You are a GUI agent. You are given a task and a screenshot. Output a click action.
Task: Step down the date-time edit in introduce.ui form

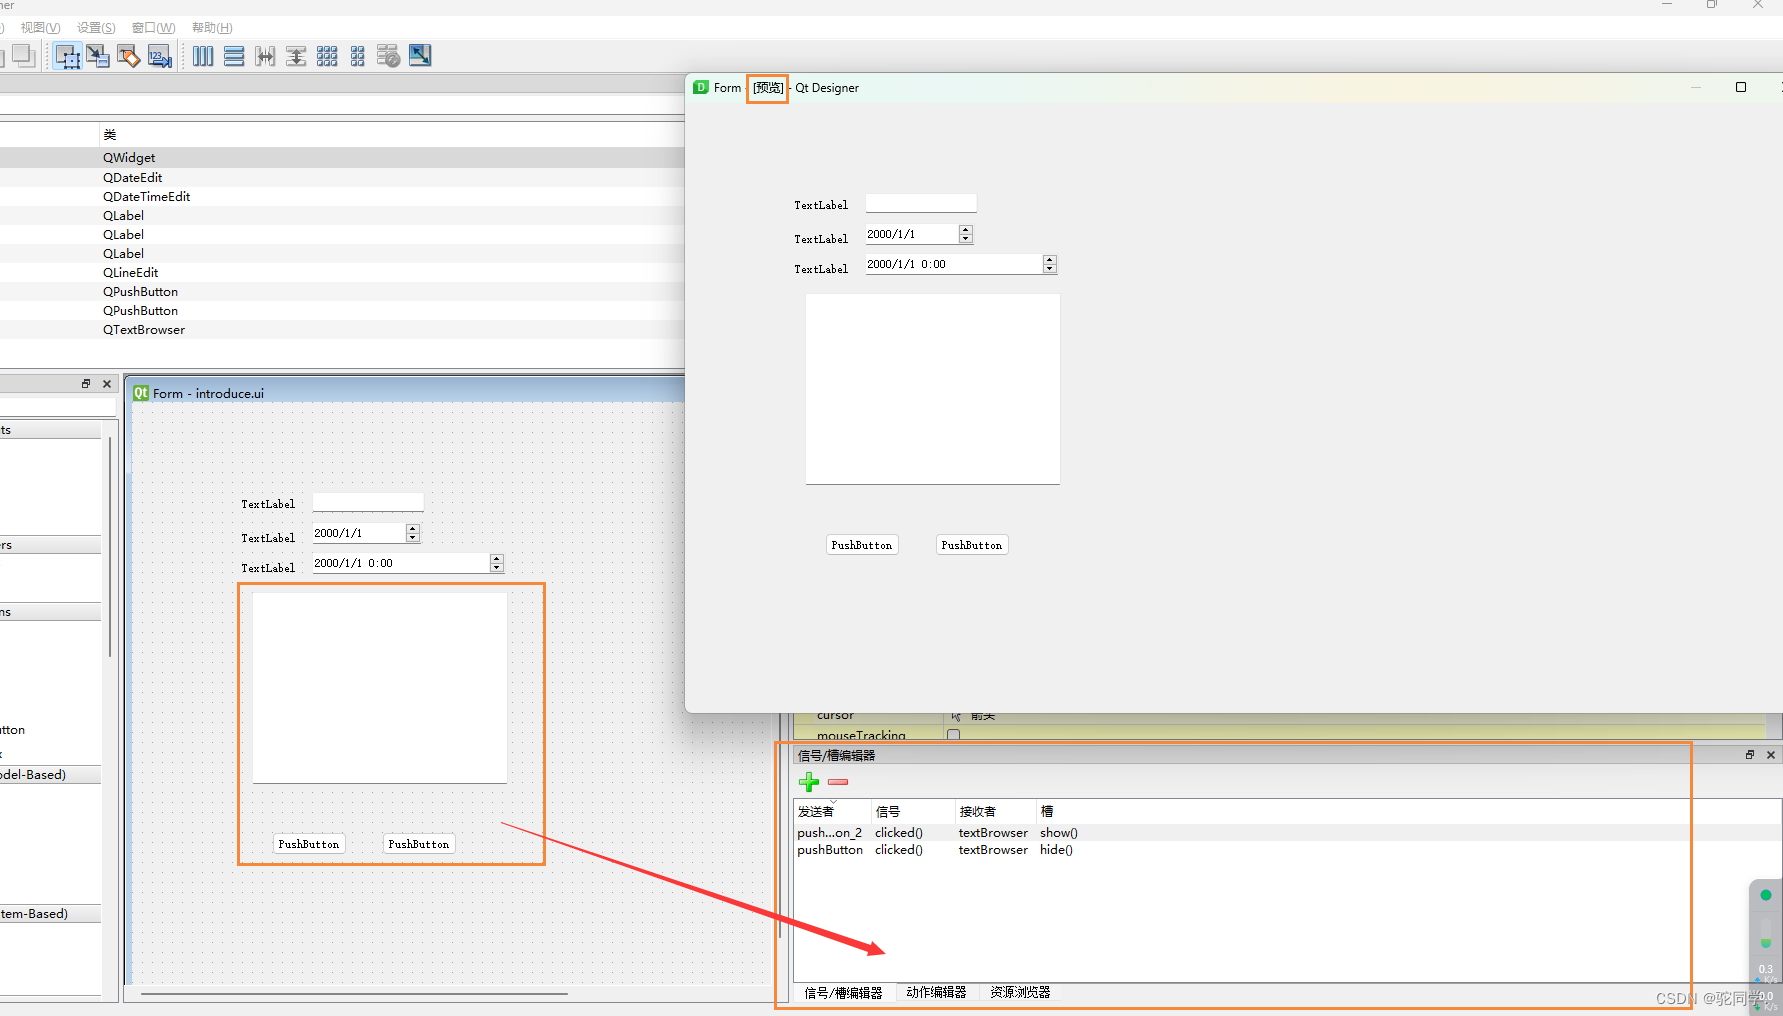coord(497,568)
